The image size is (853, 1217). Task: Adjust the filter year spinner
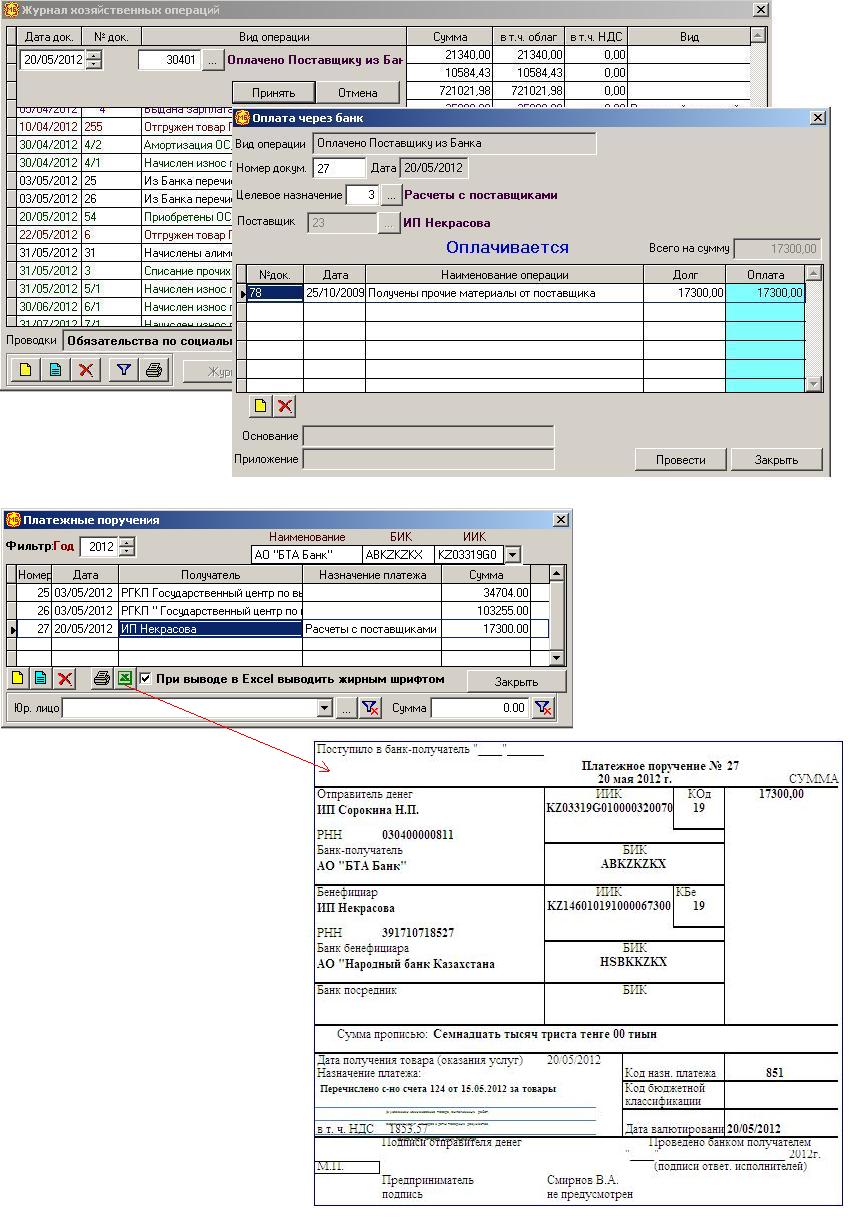[x=126, y=547]
